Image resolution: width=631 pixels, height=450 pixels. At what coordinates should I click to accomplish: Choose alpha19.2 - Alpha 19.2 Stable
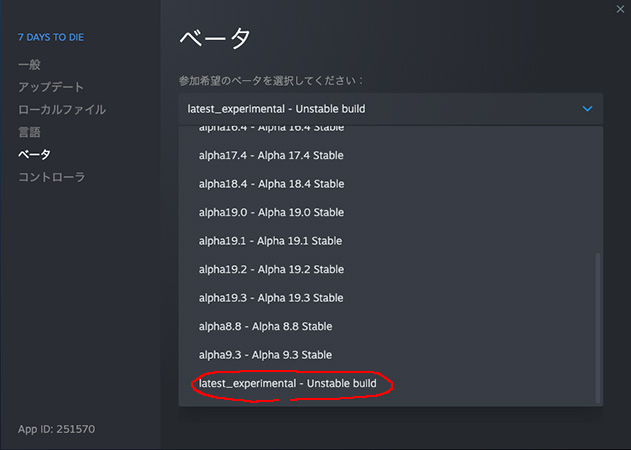pos(271,269)
